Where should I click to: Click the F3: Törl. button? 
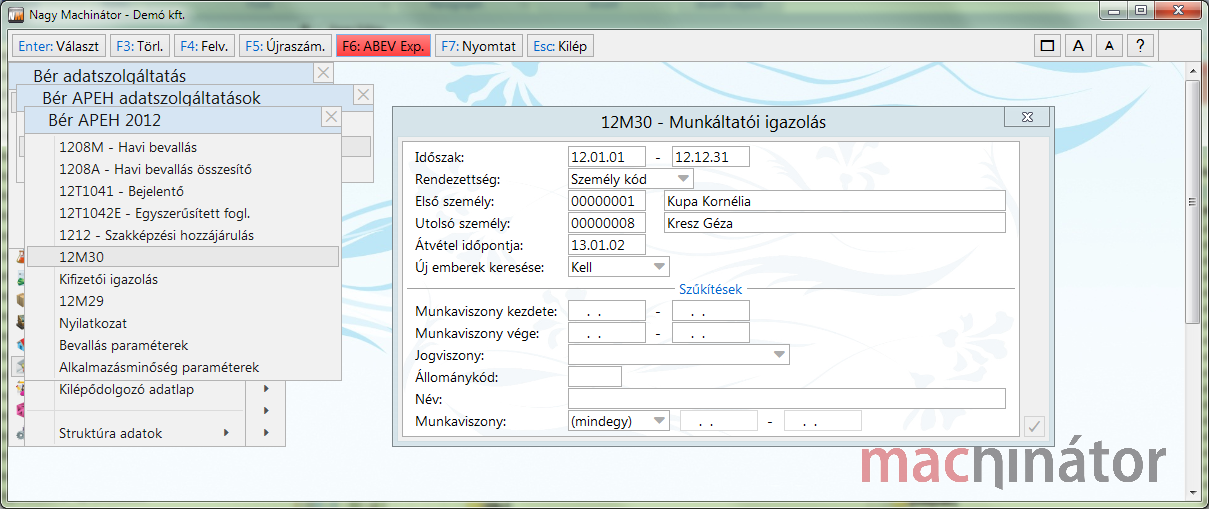point(139,46)
